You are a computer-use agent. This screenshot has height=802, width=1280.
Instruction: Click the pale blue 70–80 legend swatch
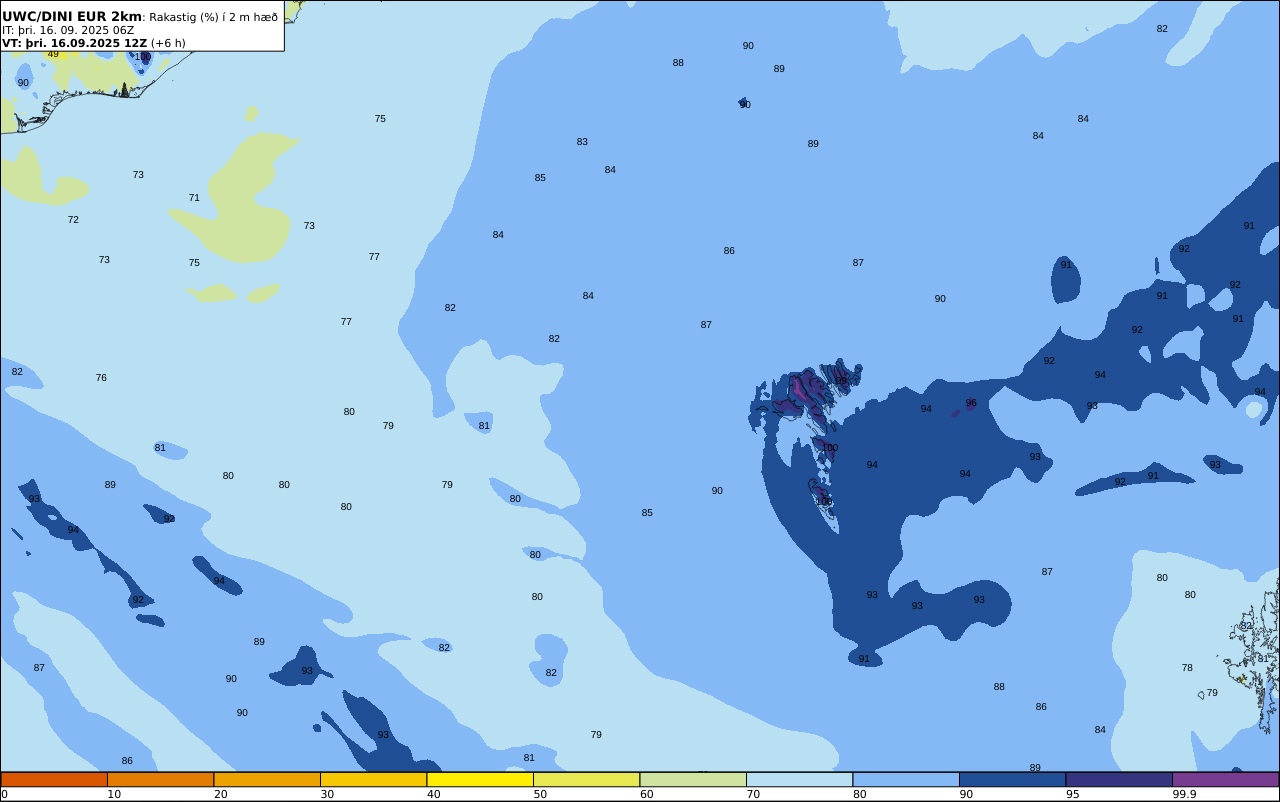pyautogui.click(x=799, y=779)
